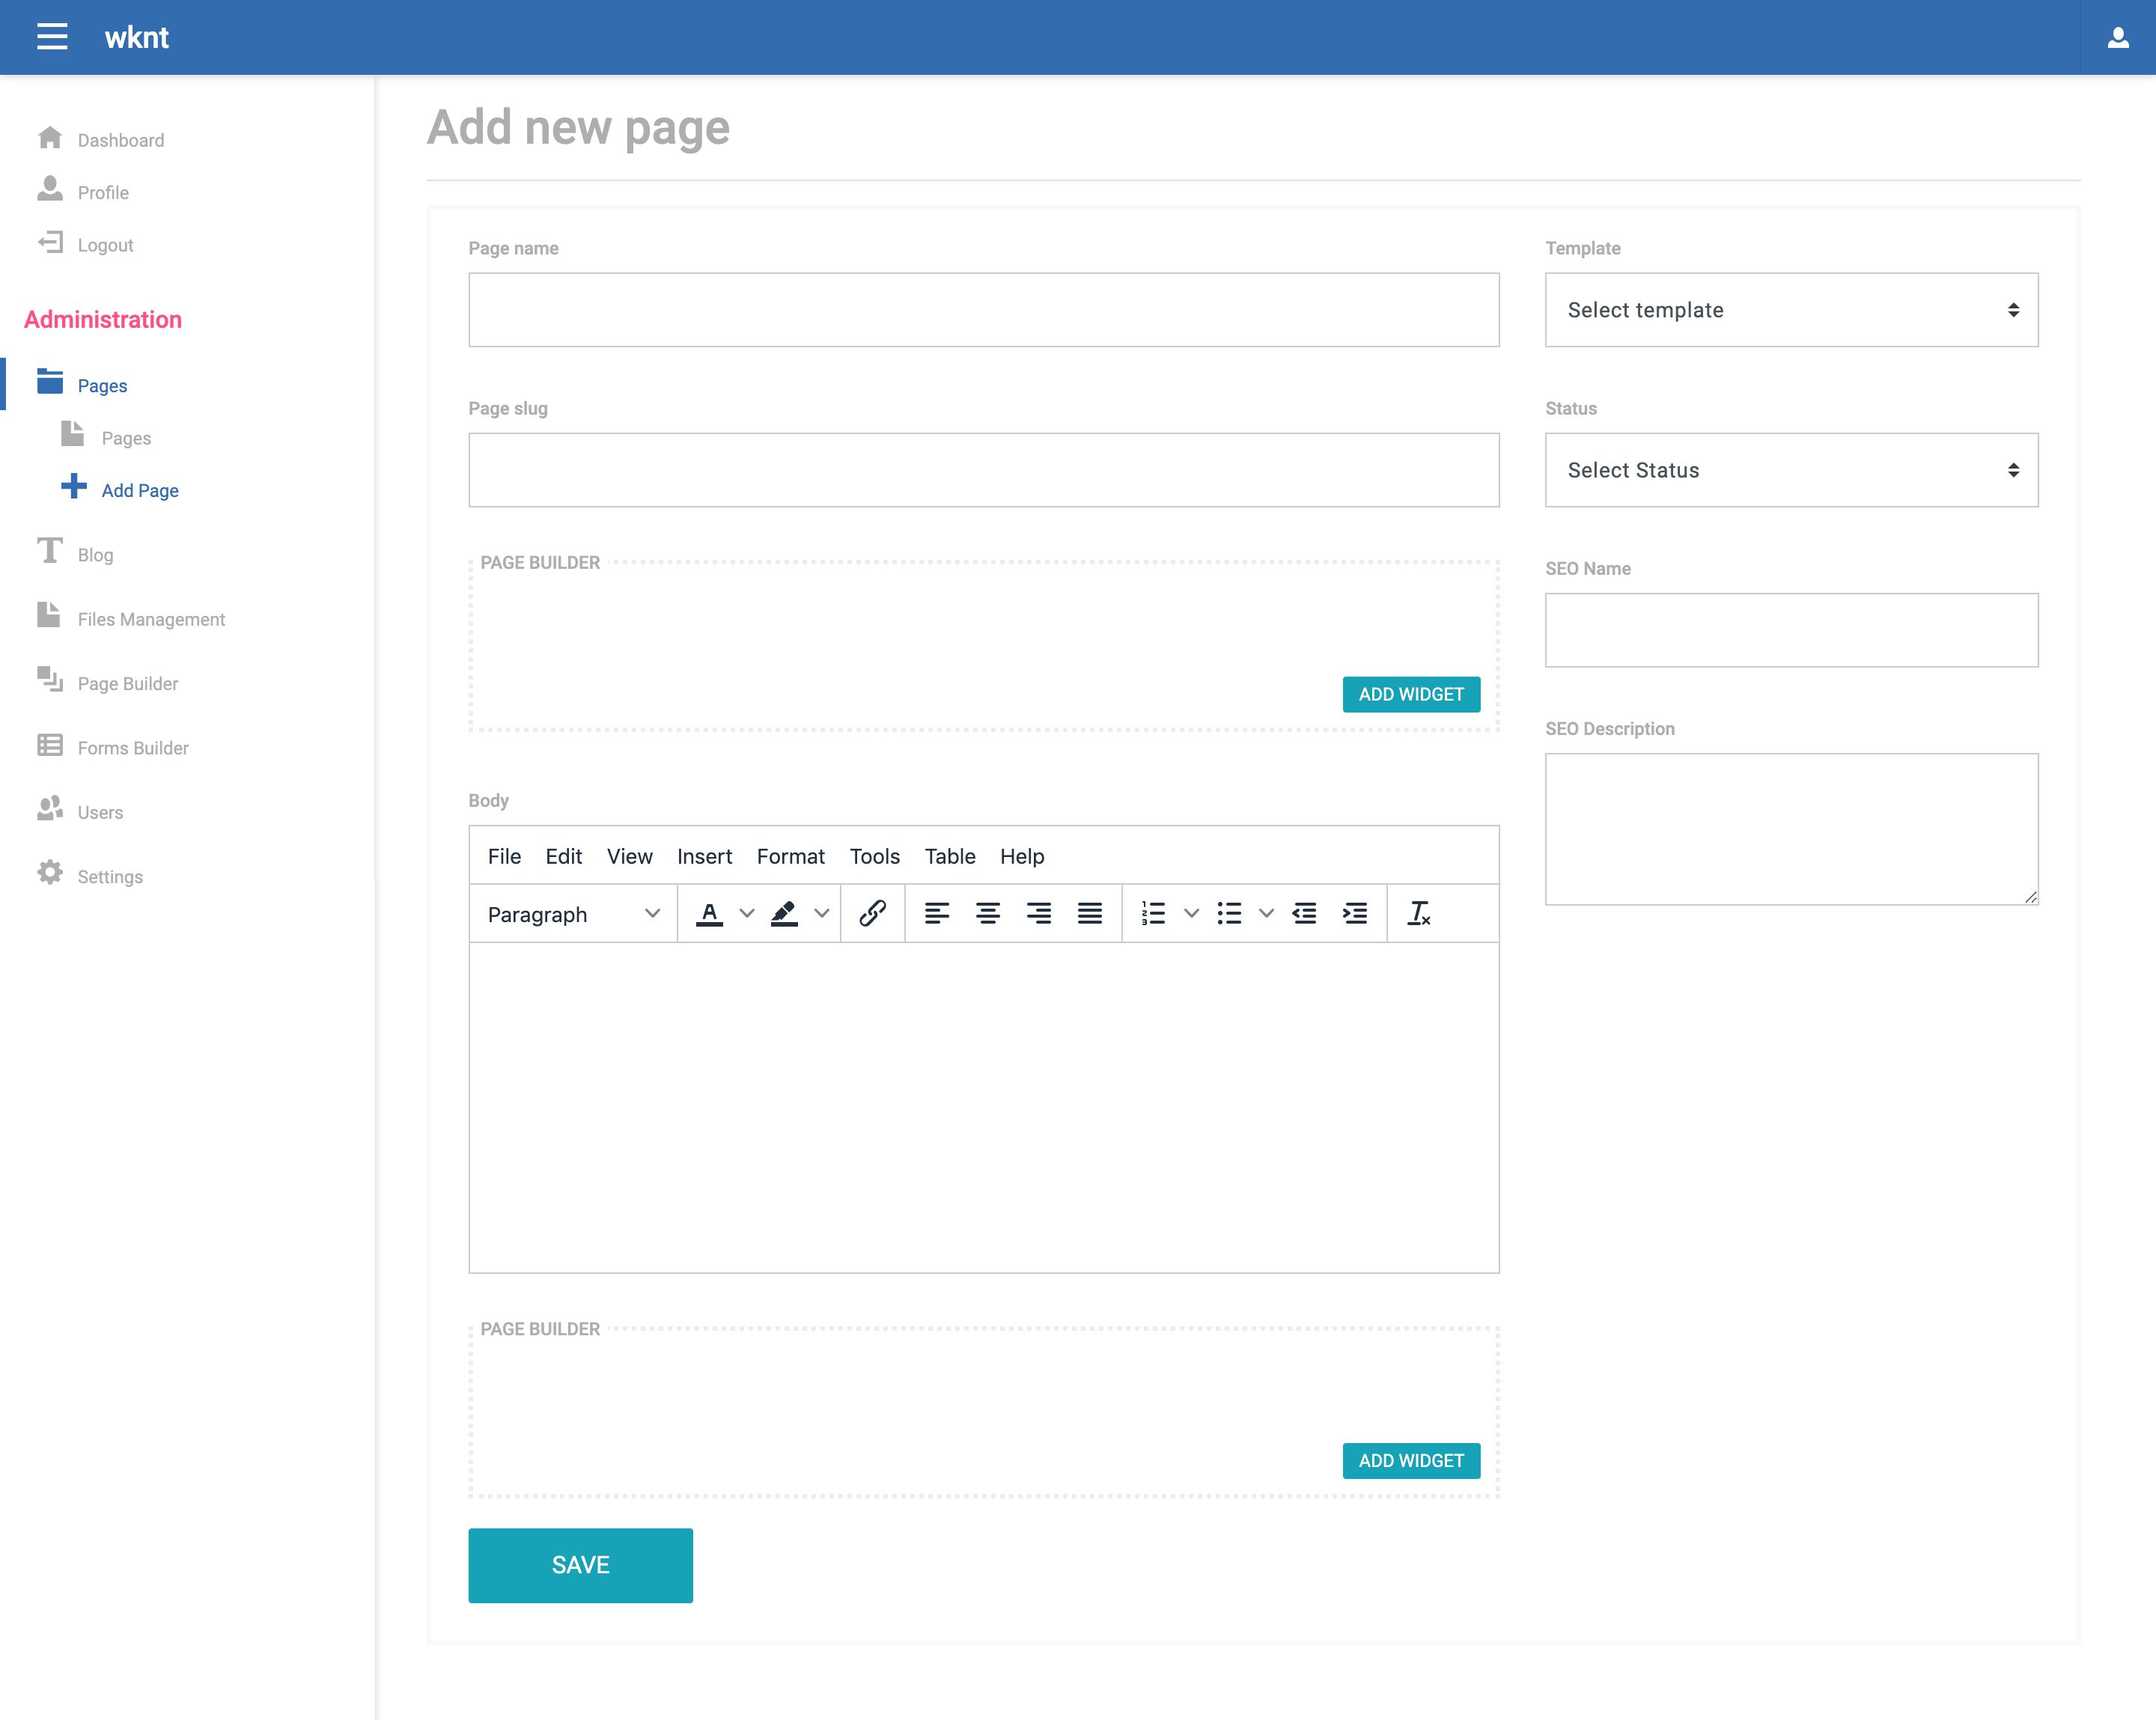Open the Paragraph format dropdown
The image size is (2156, 1720).
(x=573, y=914)
